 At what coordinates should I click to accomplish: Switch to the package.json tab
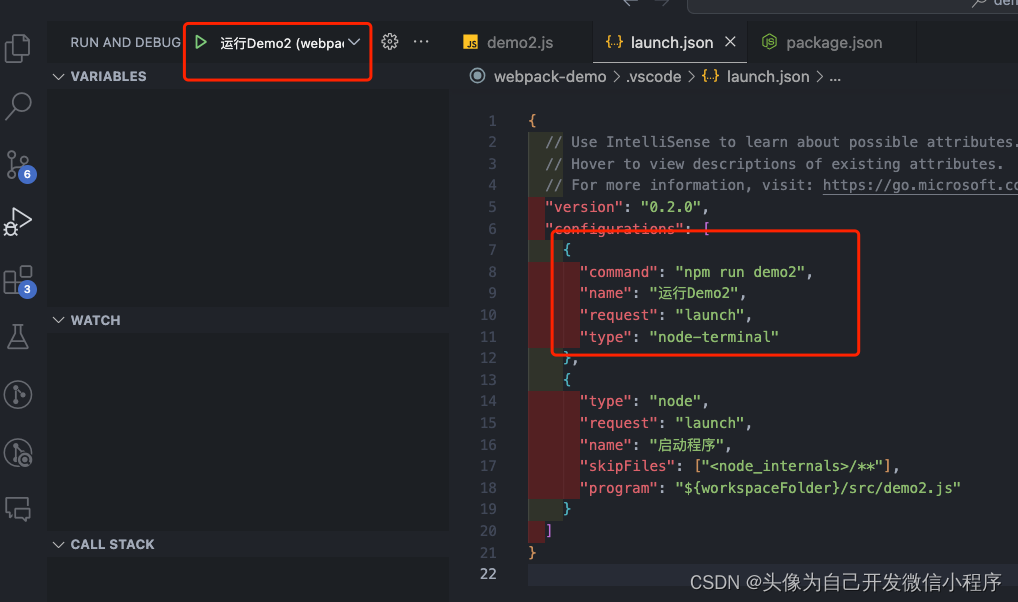[833, 42]
